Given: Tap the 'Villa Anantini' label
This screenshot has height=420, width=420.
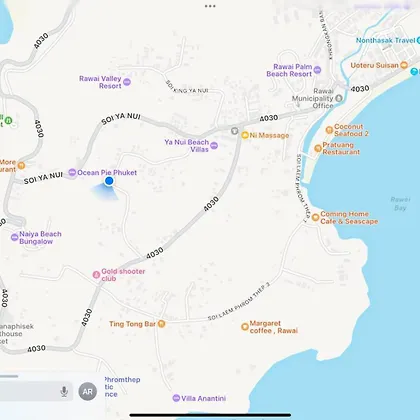Looking at the screenshot, I should click(x=204, y=398).
